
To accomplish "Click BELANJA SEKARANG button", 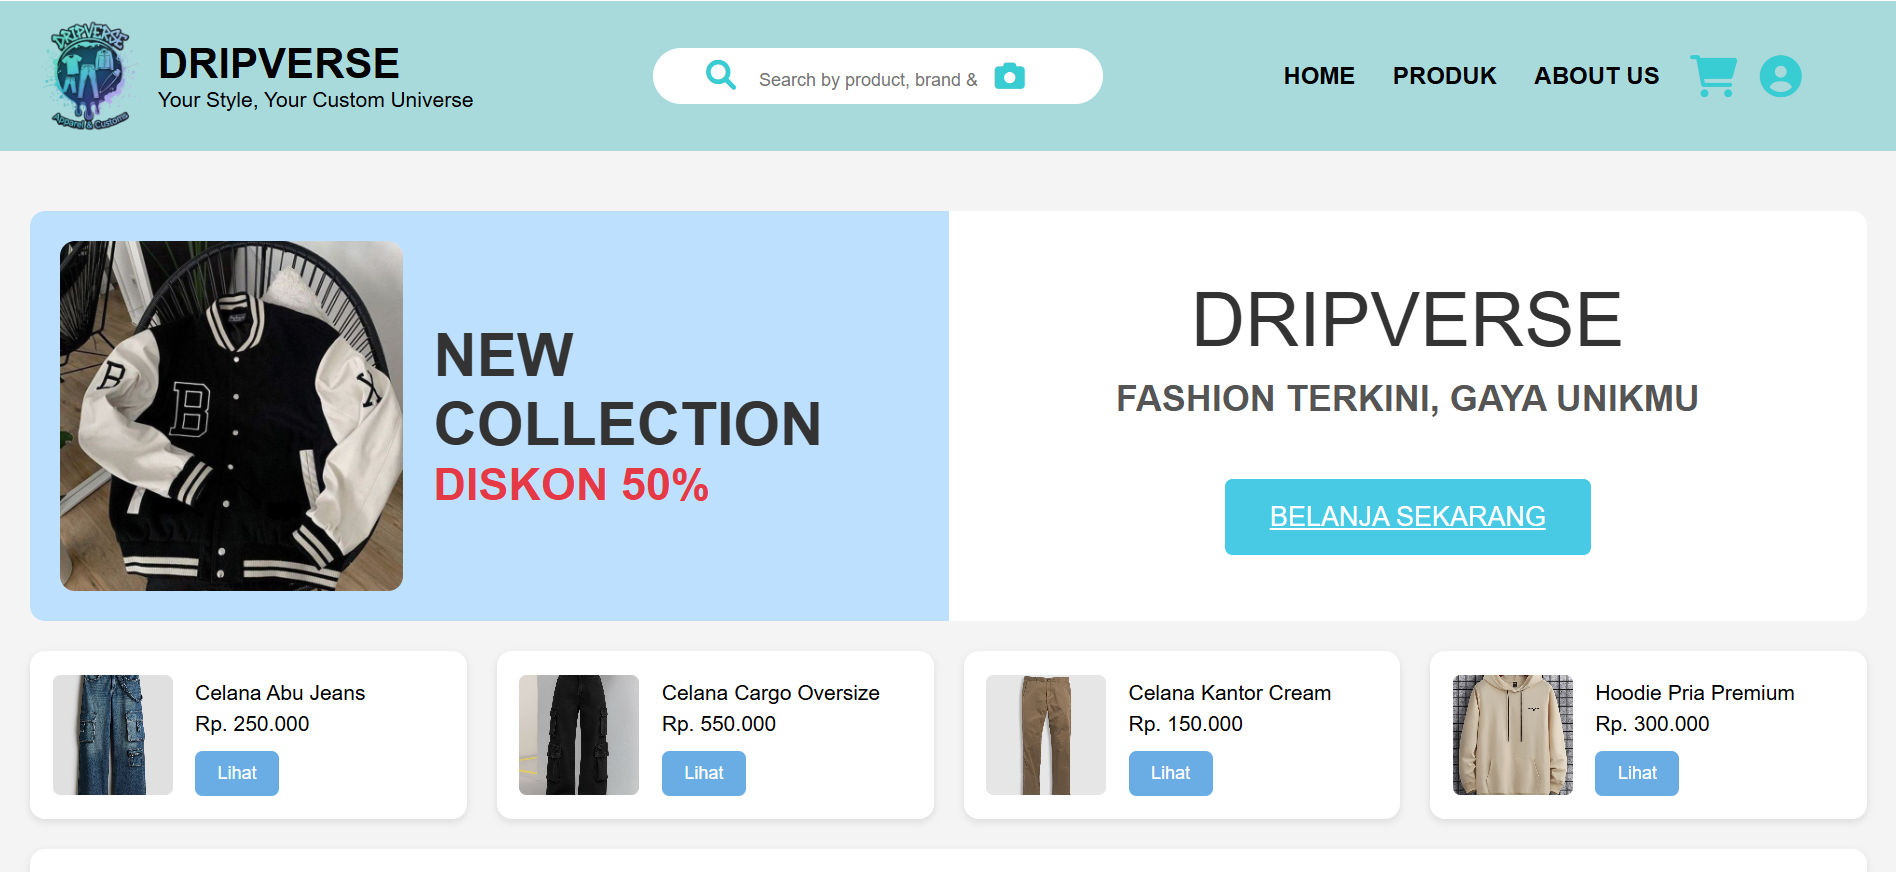I will [x=1408, y=517].
